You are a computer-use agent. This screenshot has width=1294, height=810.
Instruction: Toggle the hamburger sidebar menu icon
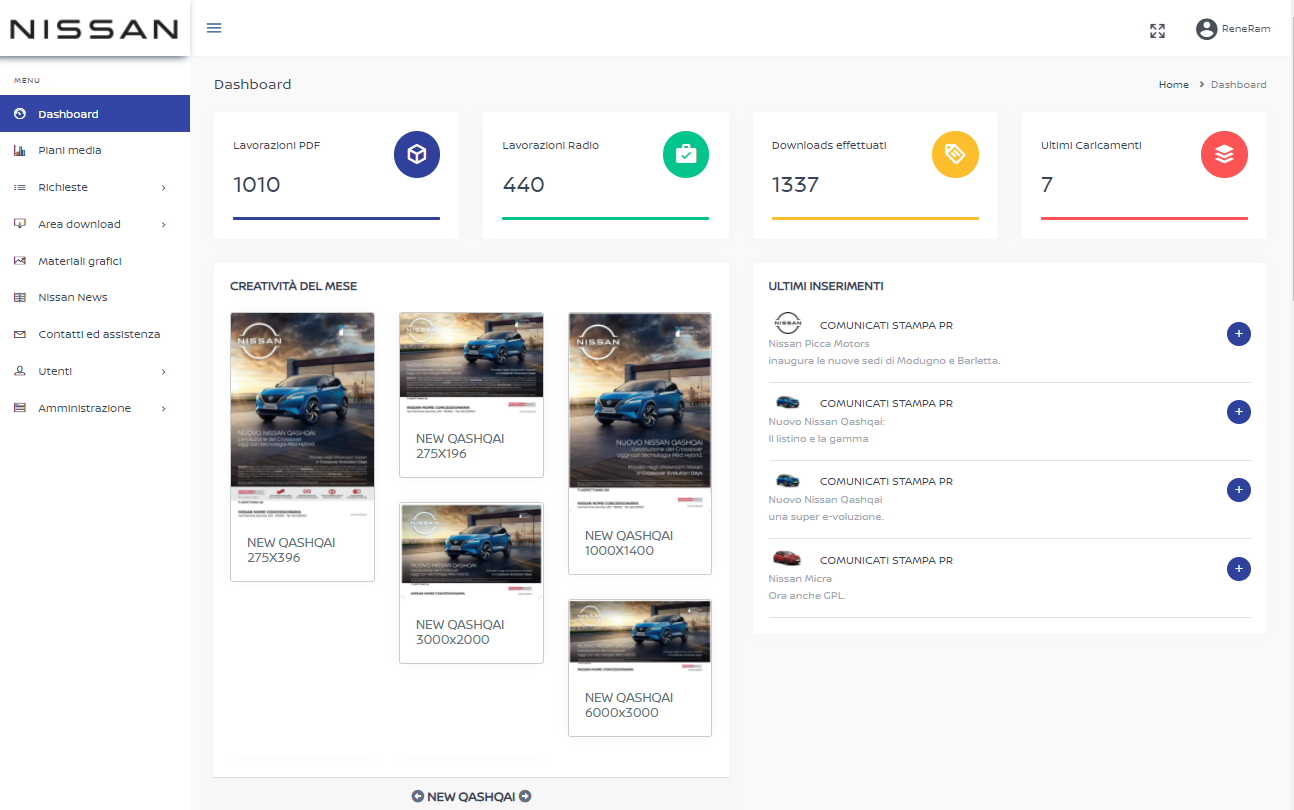tap(214, 28)
